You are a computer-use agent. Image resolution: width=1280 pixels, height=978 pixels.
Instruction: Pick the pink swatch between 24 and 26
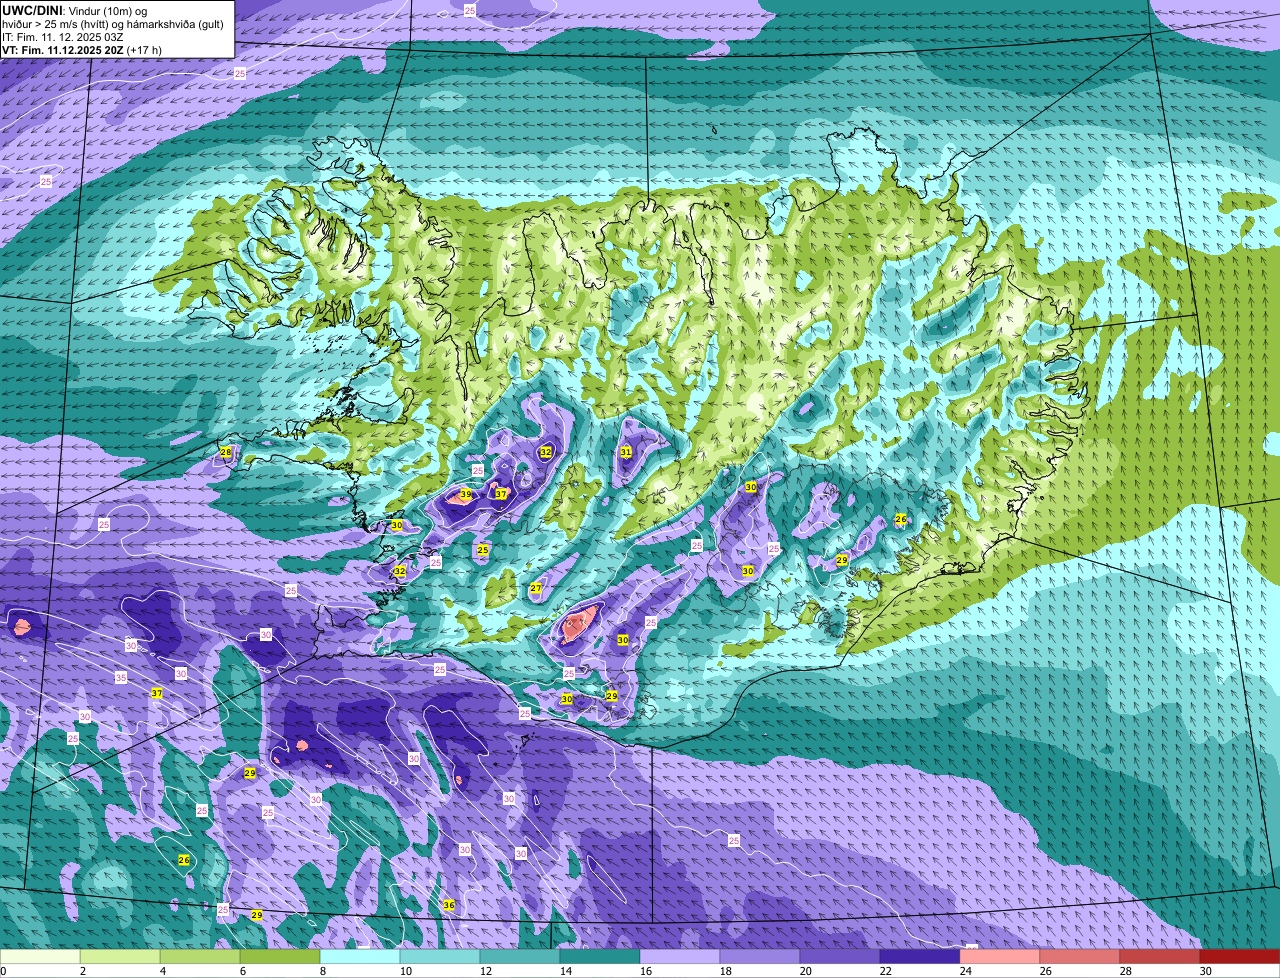pos(1000,957)
